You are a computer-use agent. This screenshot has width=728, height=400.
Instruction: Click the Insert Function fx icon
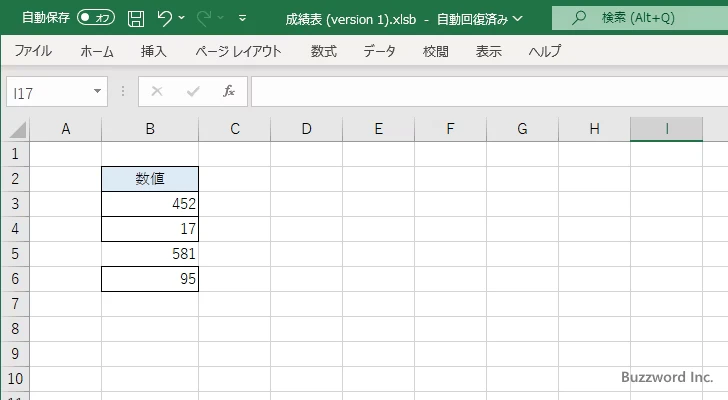pyautogui.click(x=229, y=91)
